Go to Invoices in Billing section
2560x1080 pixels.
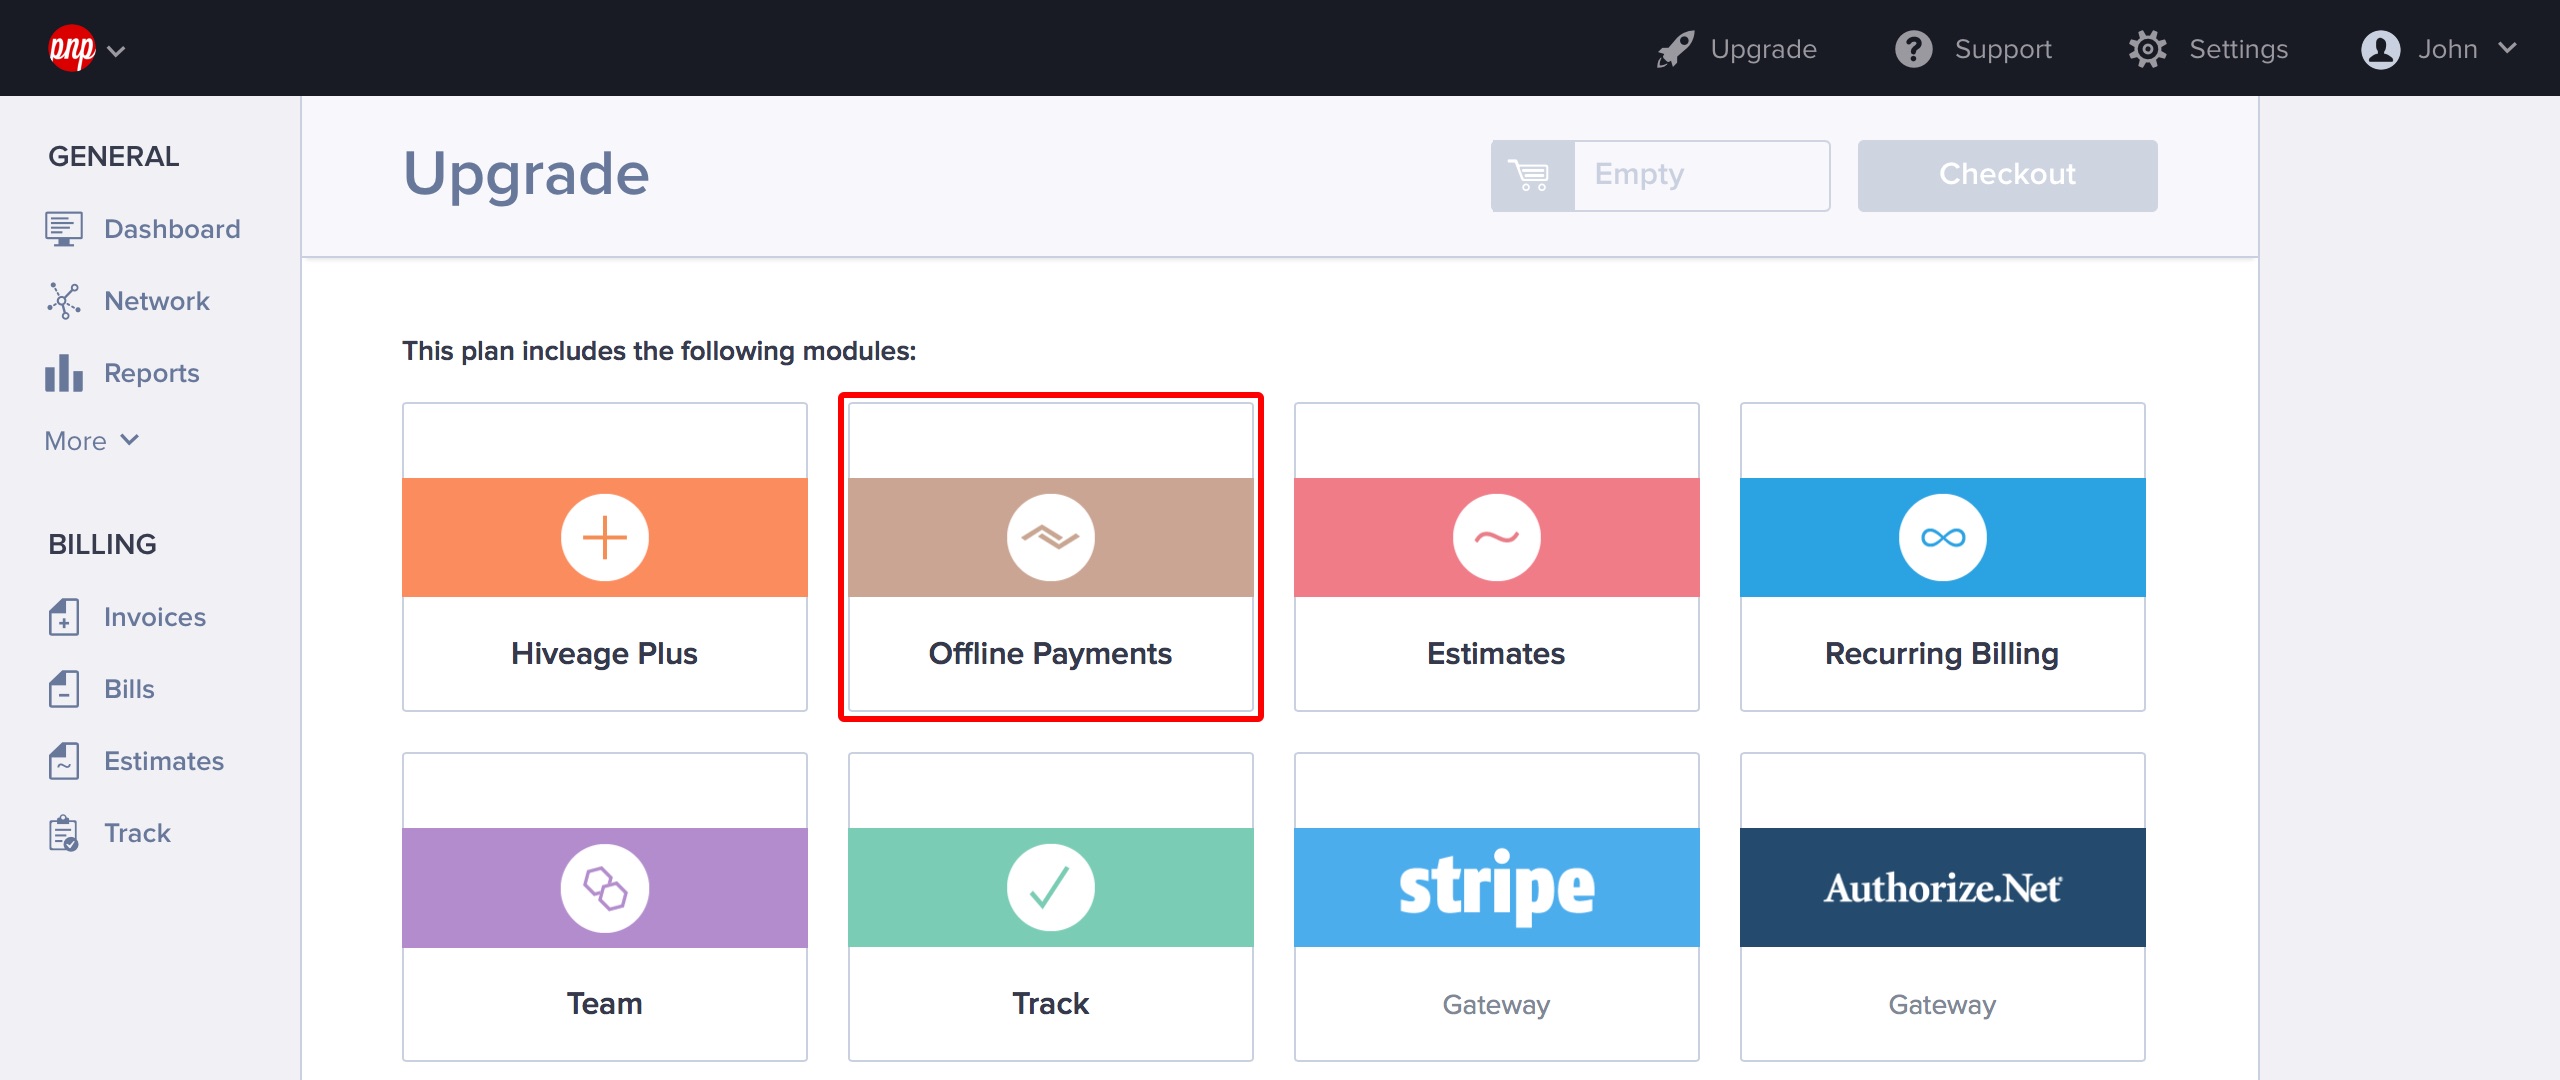[x=154, y=617]
